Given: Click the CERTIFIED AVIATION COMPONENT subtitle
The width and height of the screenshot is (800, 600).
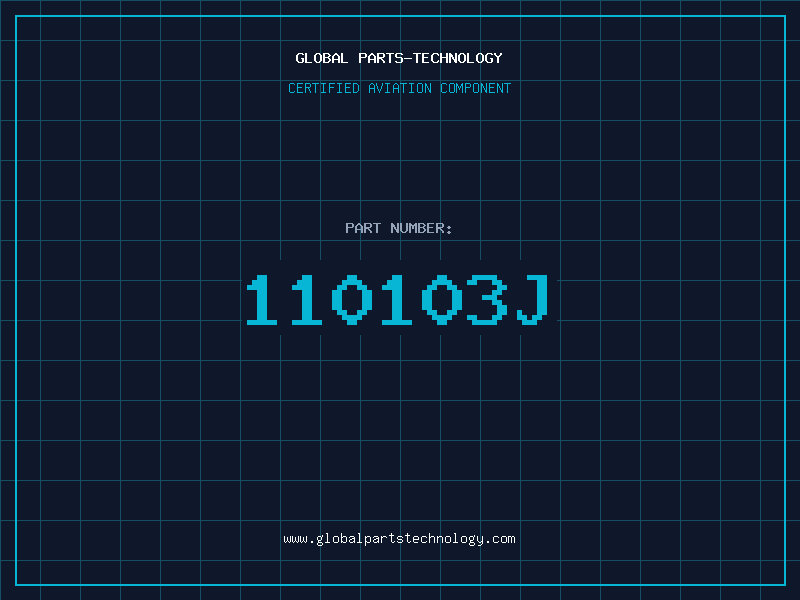Looking at the screenshot, I should (x=399, y=88).
